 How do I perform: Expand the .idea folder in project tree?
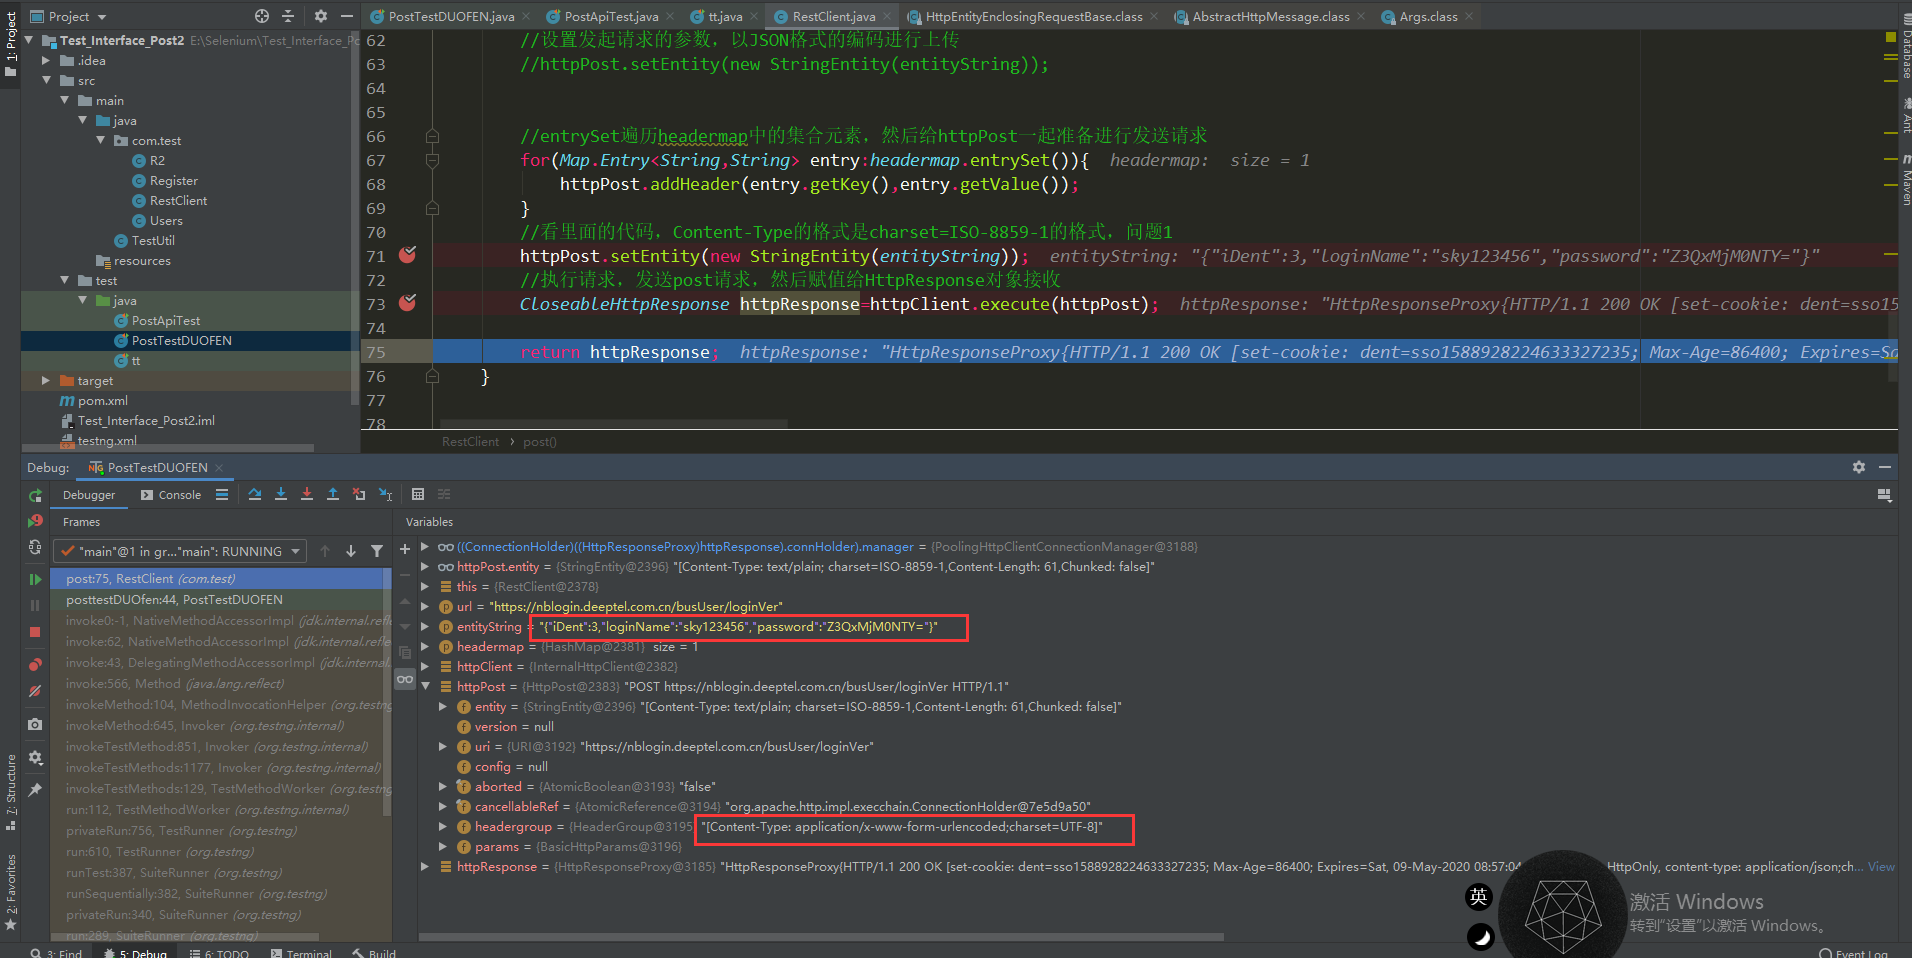click(x=46, y=61)
